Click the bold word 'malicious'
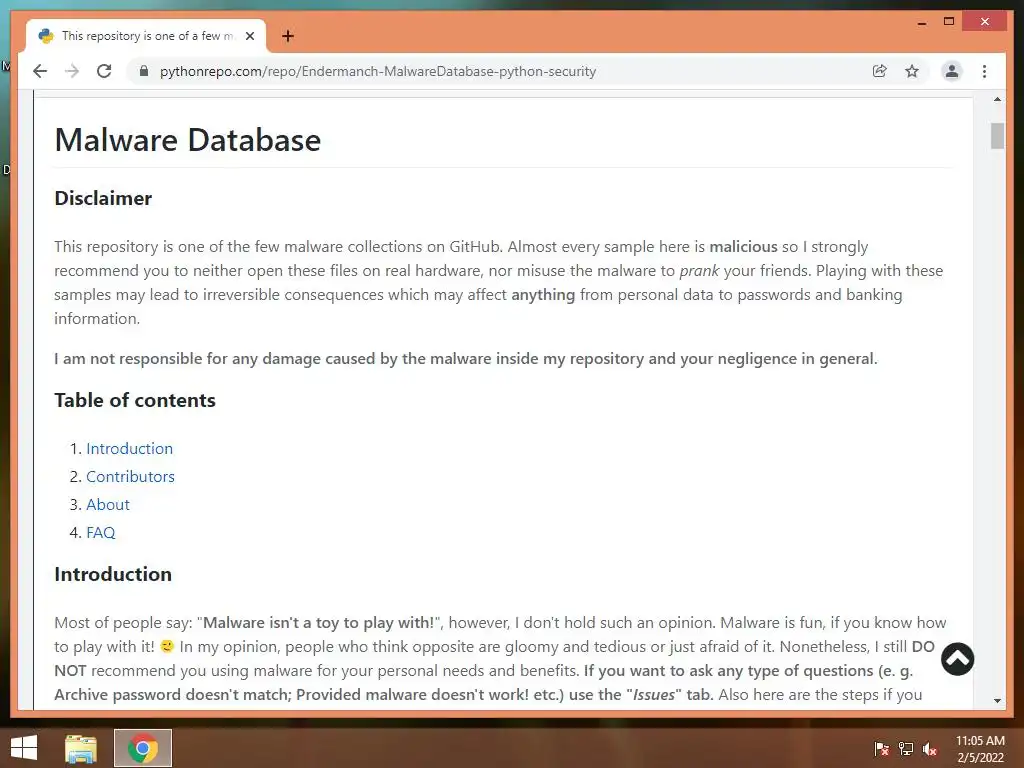Image resolution: width=1024 pixels, height=768 pixels. tap(743, 247)
